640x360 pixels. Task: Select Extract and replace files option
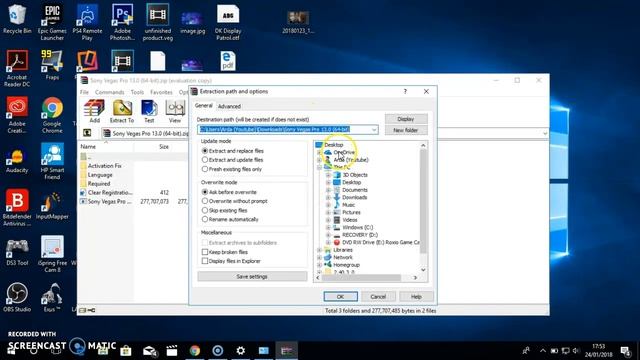(233, 151)
